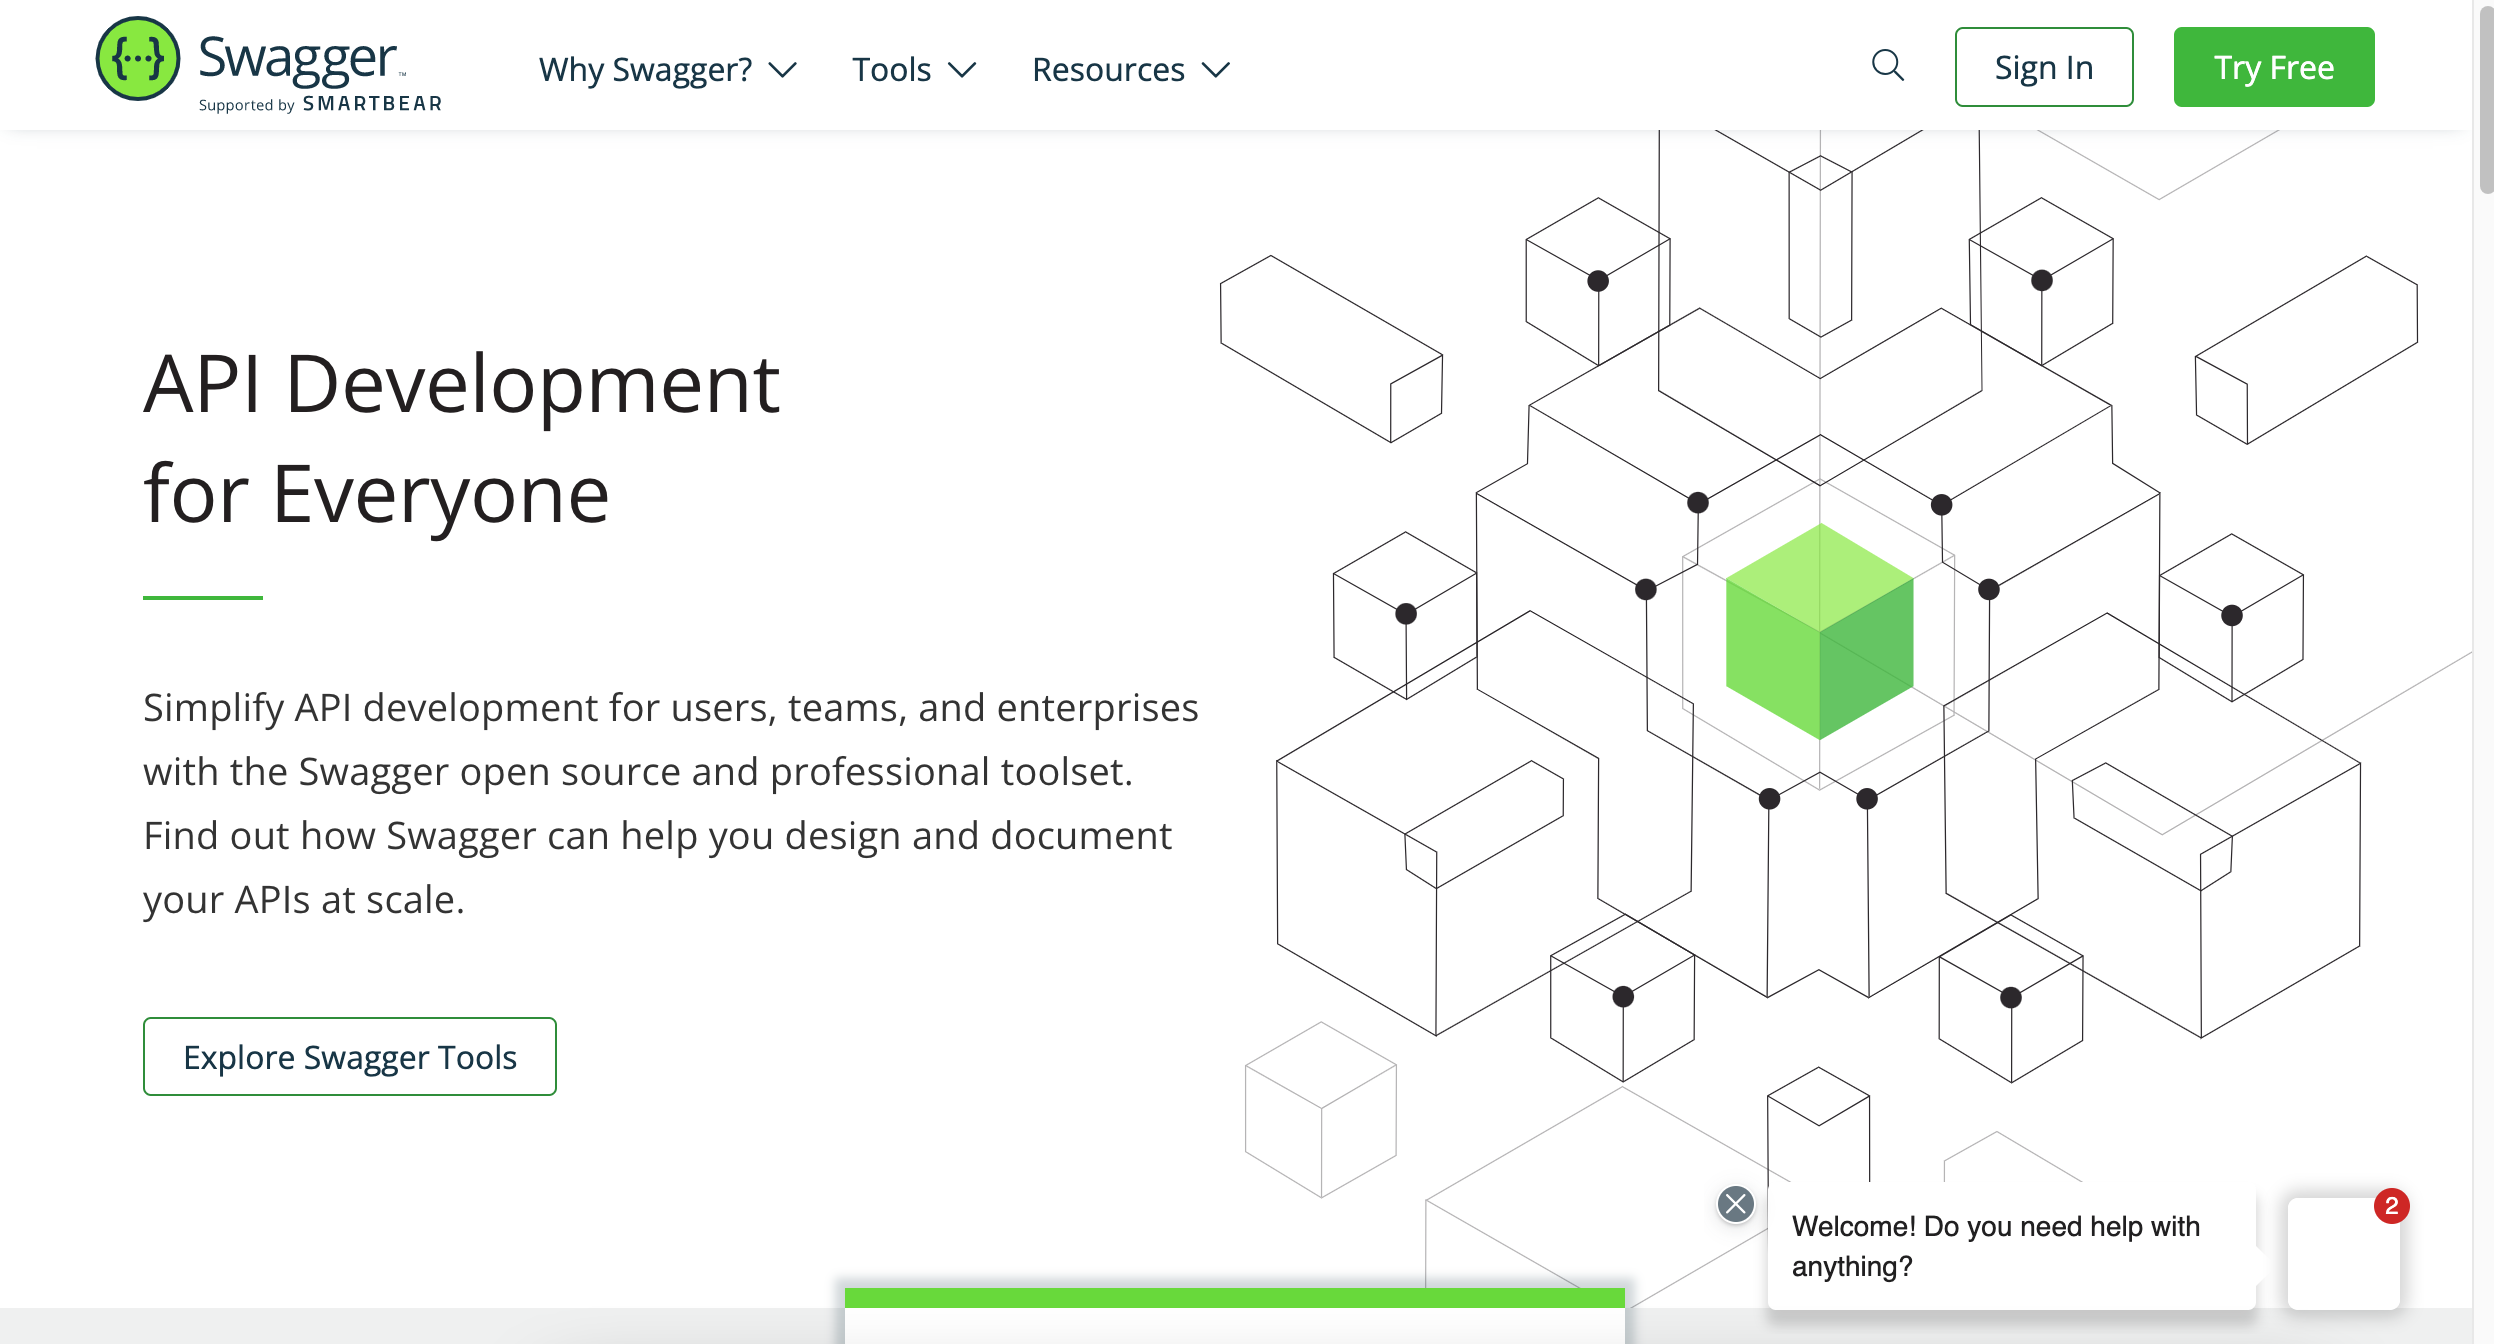Click the Explore Swagger Tools button
This screenshot has width=2494, height=1344.
[350, 1057]
